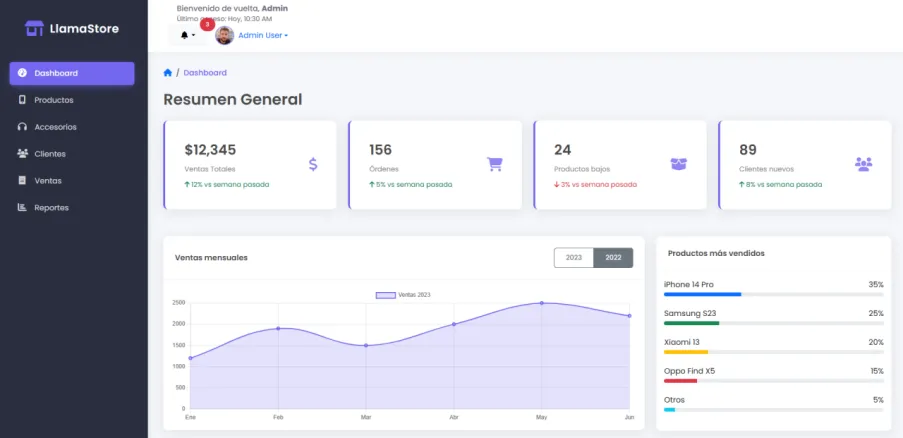Click the open box icon on Productos bajos
The width and height of the screenshot is (903, 438).
tap(679, 165)
